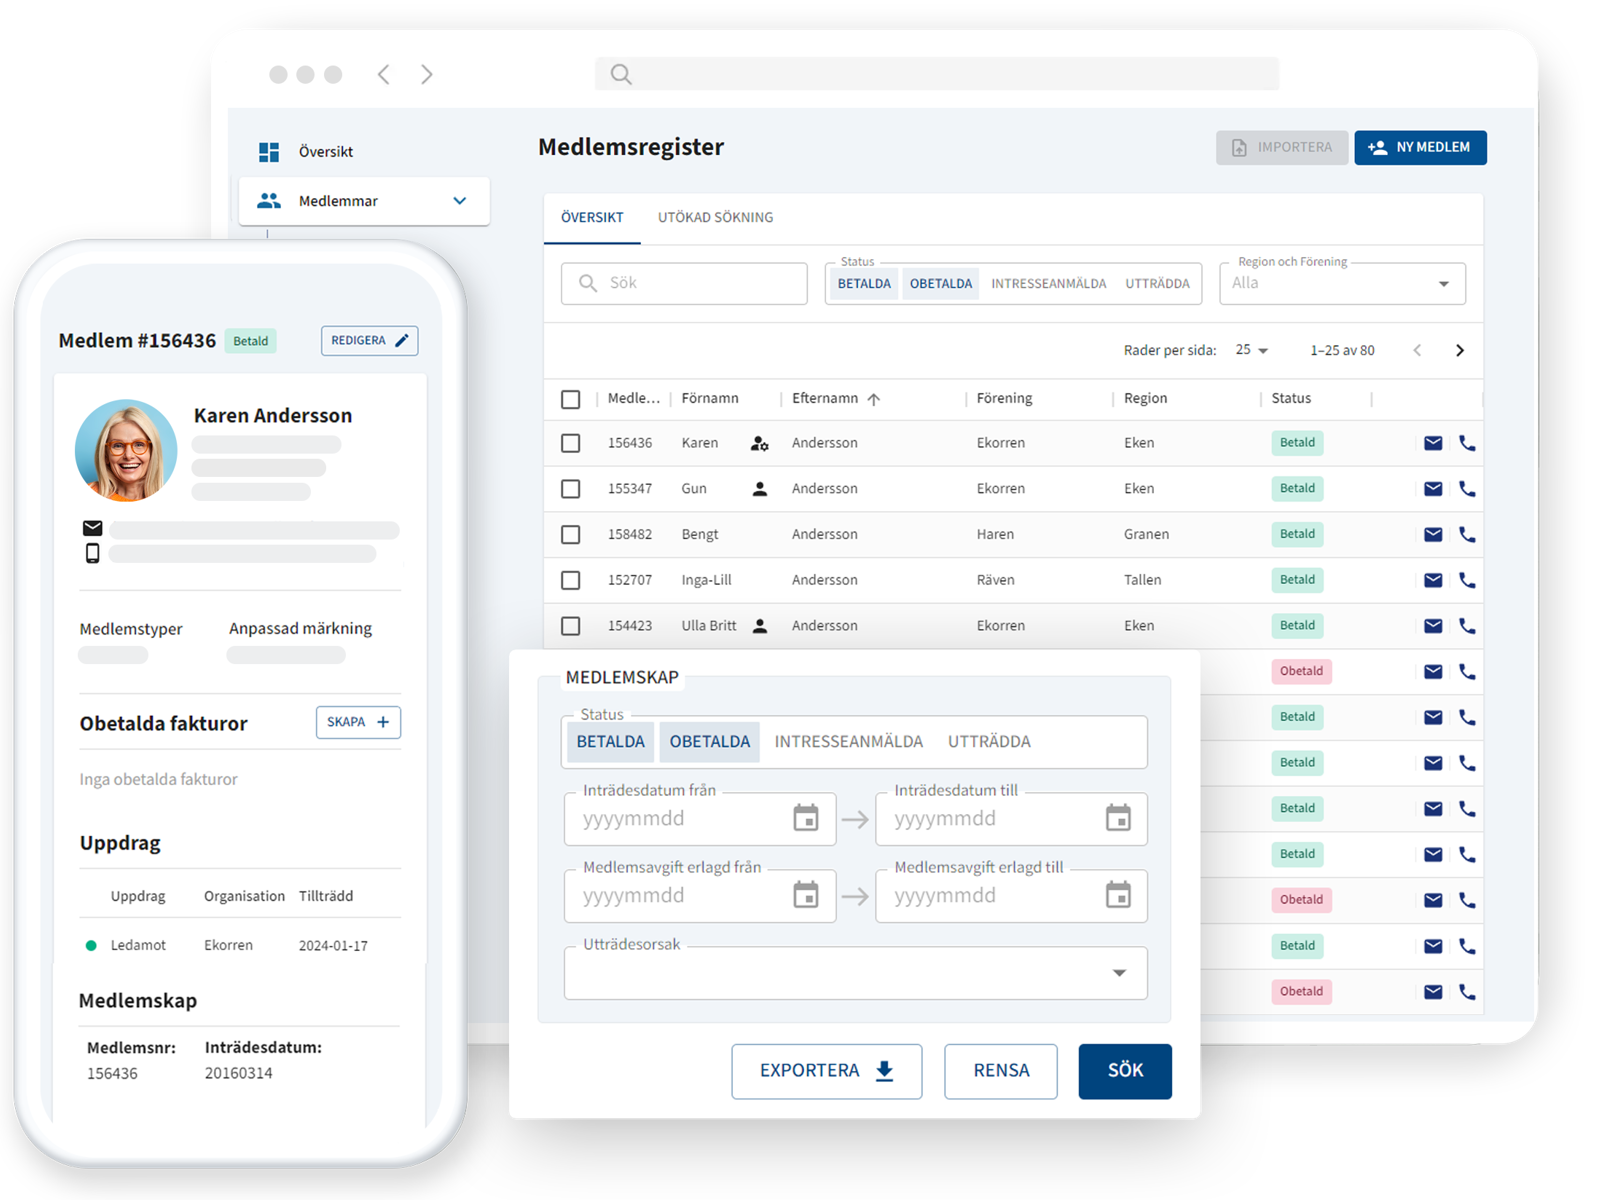
Task: Expand the Medlemmar sidebar menu
Action: point(460,201)
